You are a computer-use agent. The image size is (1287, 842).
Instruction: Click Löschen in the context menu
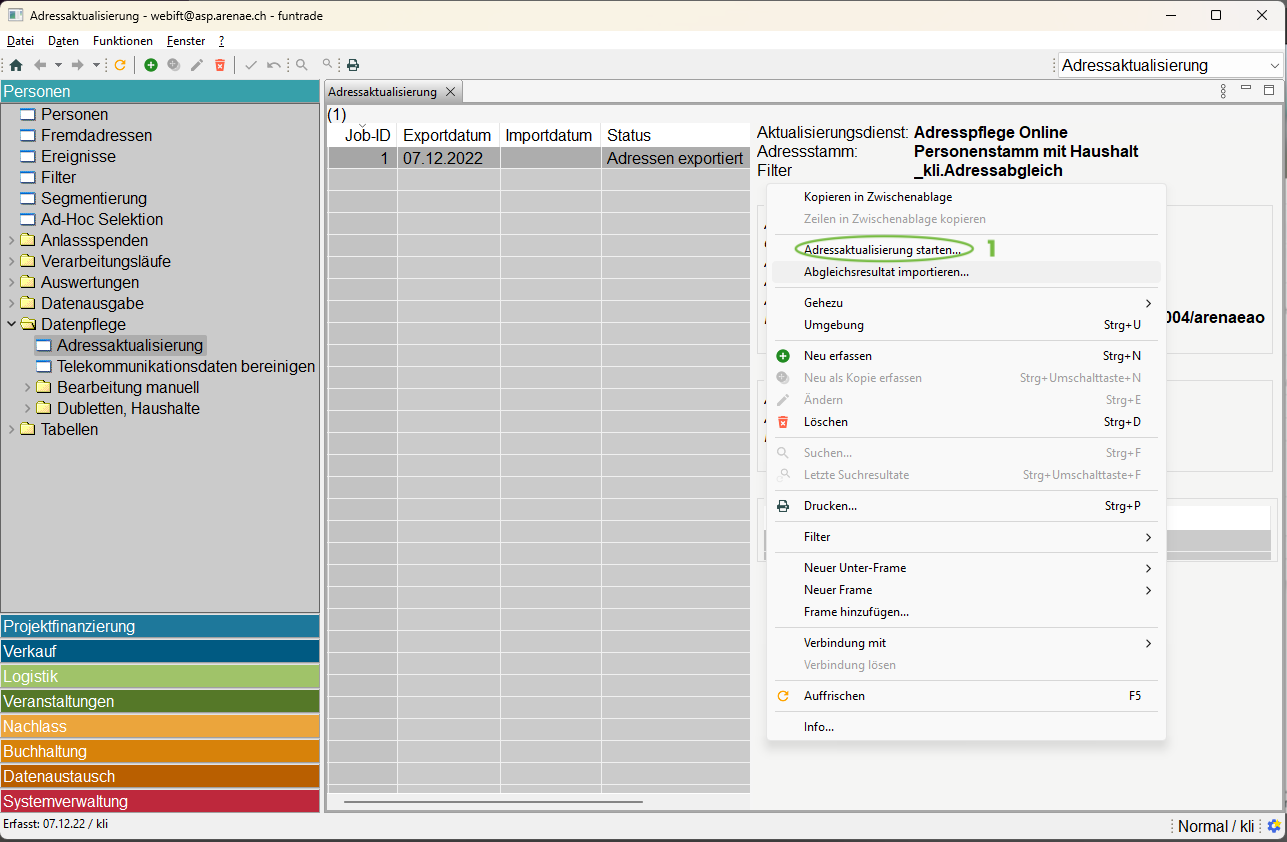[x=825, y=422]
